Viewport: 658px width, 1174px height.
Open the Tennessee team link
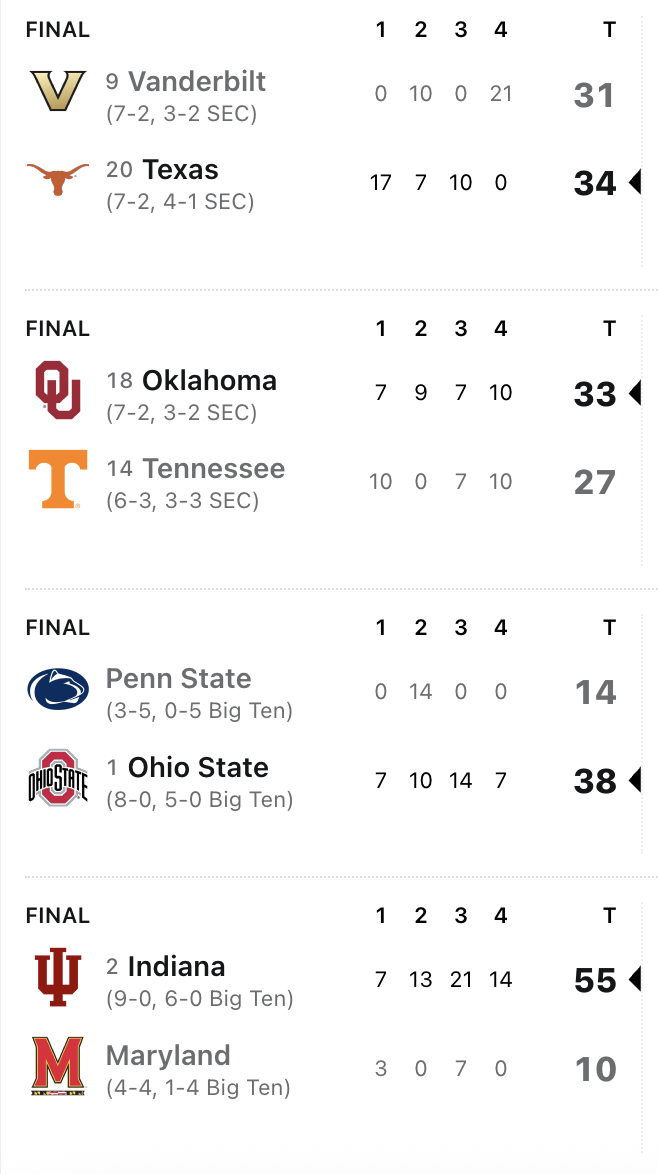(213, 469)
